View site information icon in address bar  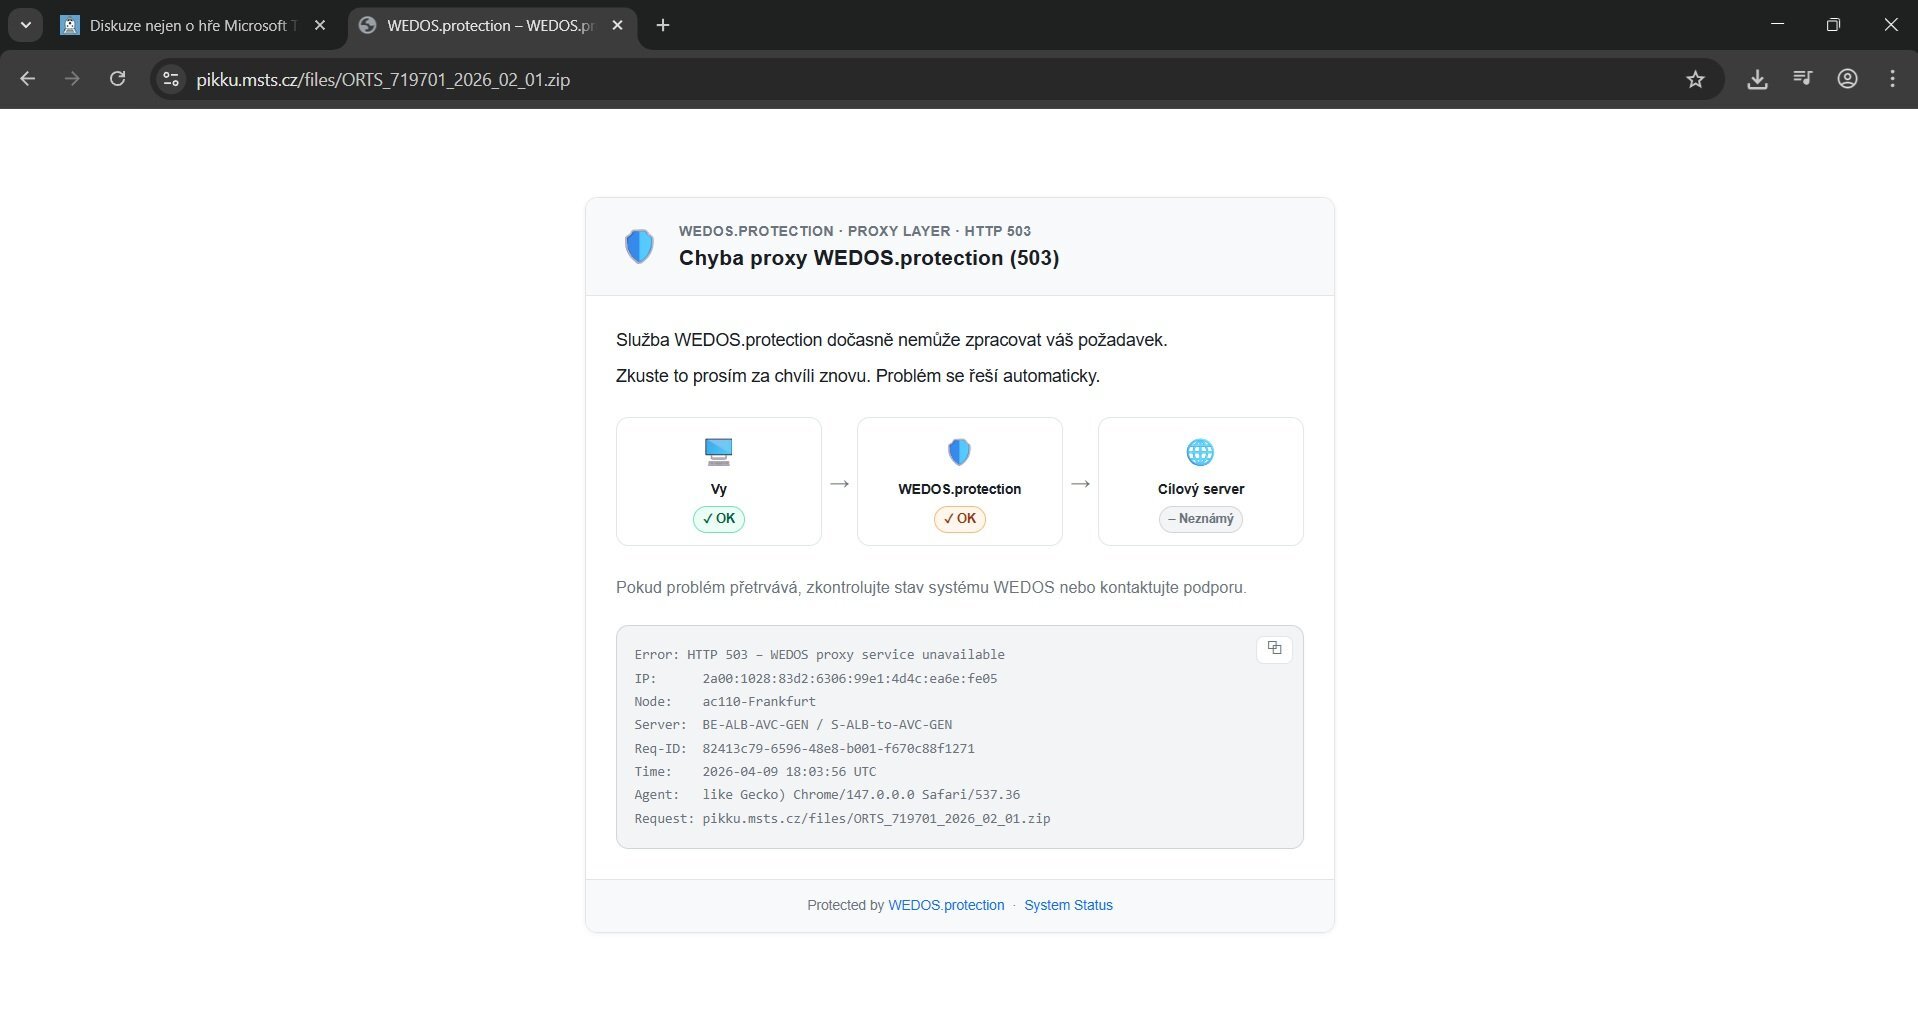(x=171, y=79)
